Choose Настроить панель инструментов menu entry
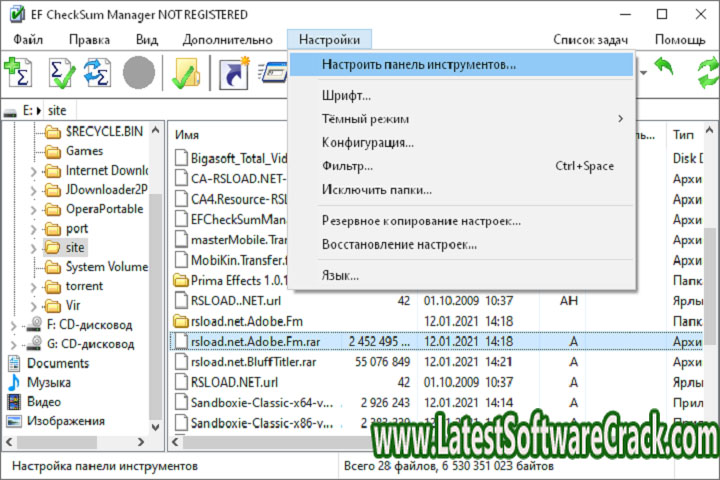Screen dimensions: 720x480 coord(461,64)
